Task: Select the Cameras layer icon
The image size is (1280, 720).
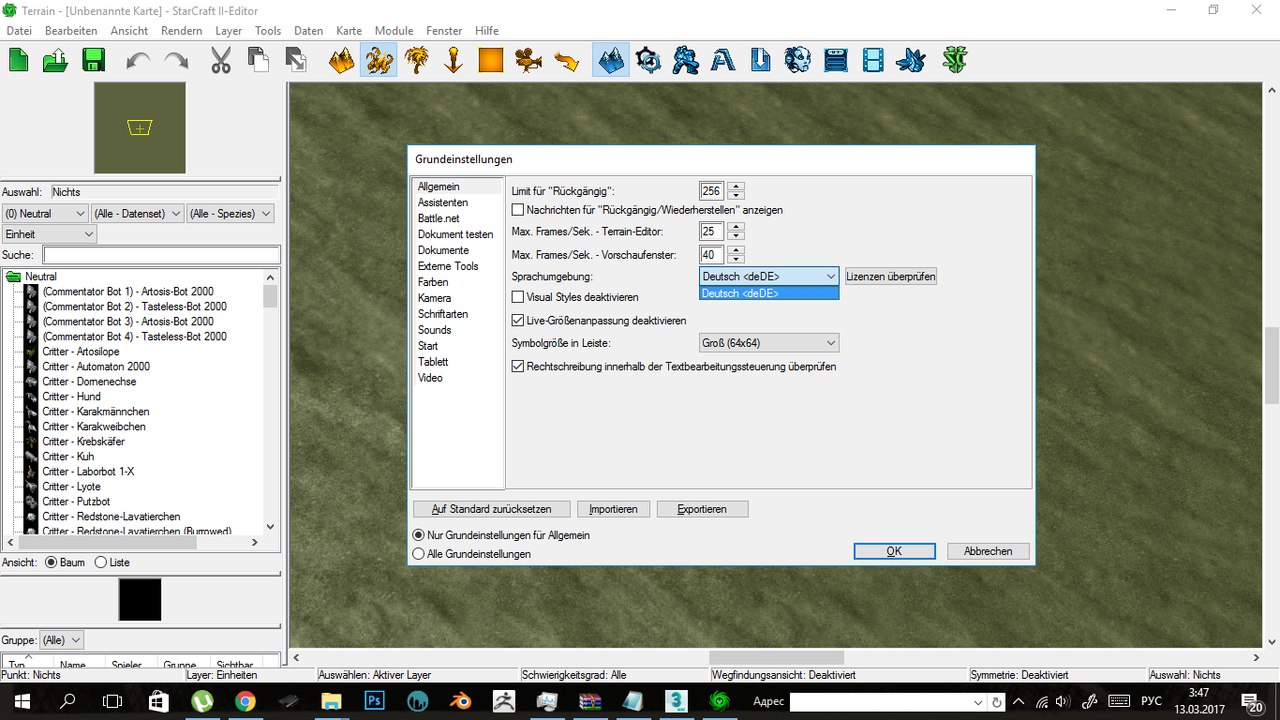Action: (x=528, y=60)
